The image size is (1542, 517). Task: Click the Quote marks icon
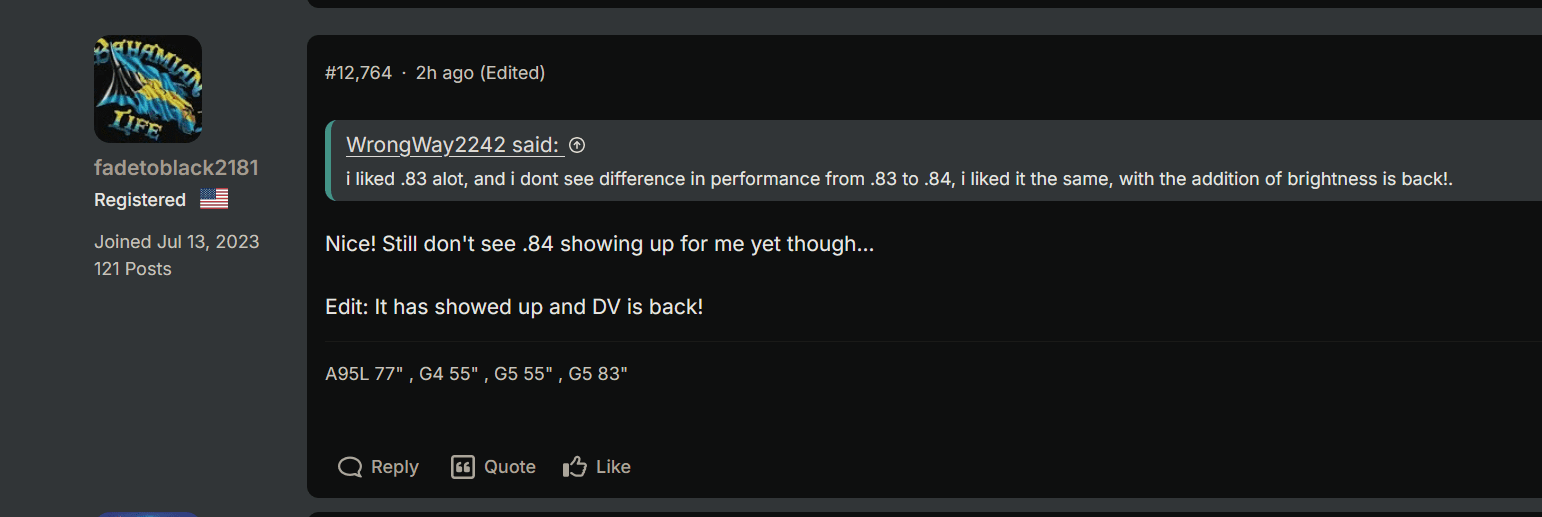(x=462, y=467)
